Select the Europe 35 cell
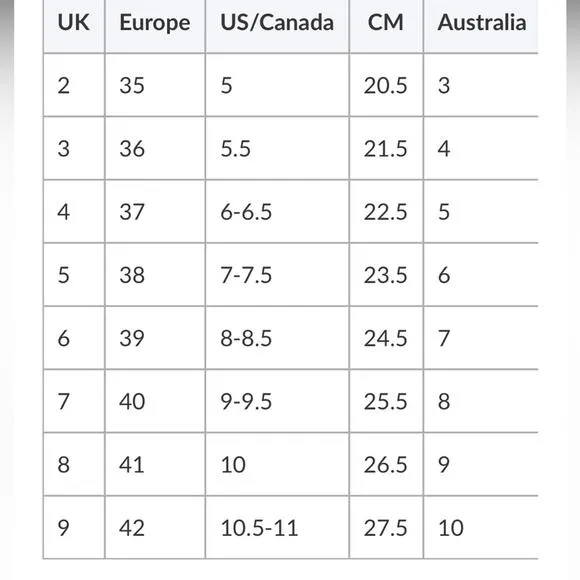The image size is (580, 580). click(155, 85)
